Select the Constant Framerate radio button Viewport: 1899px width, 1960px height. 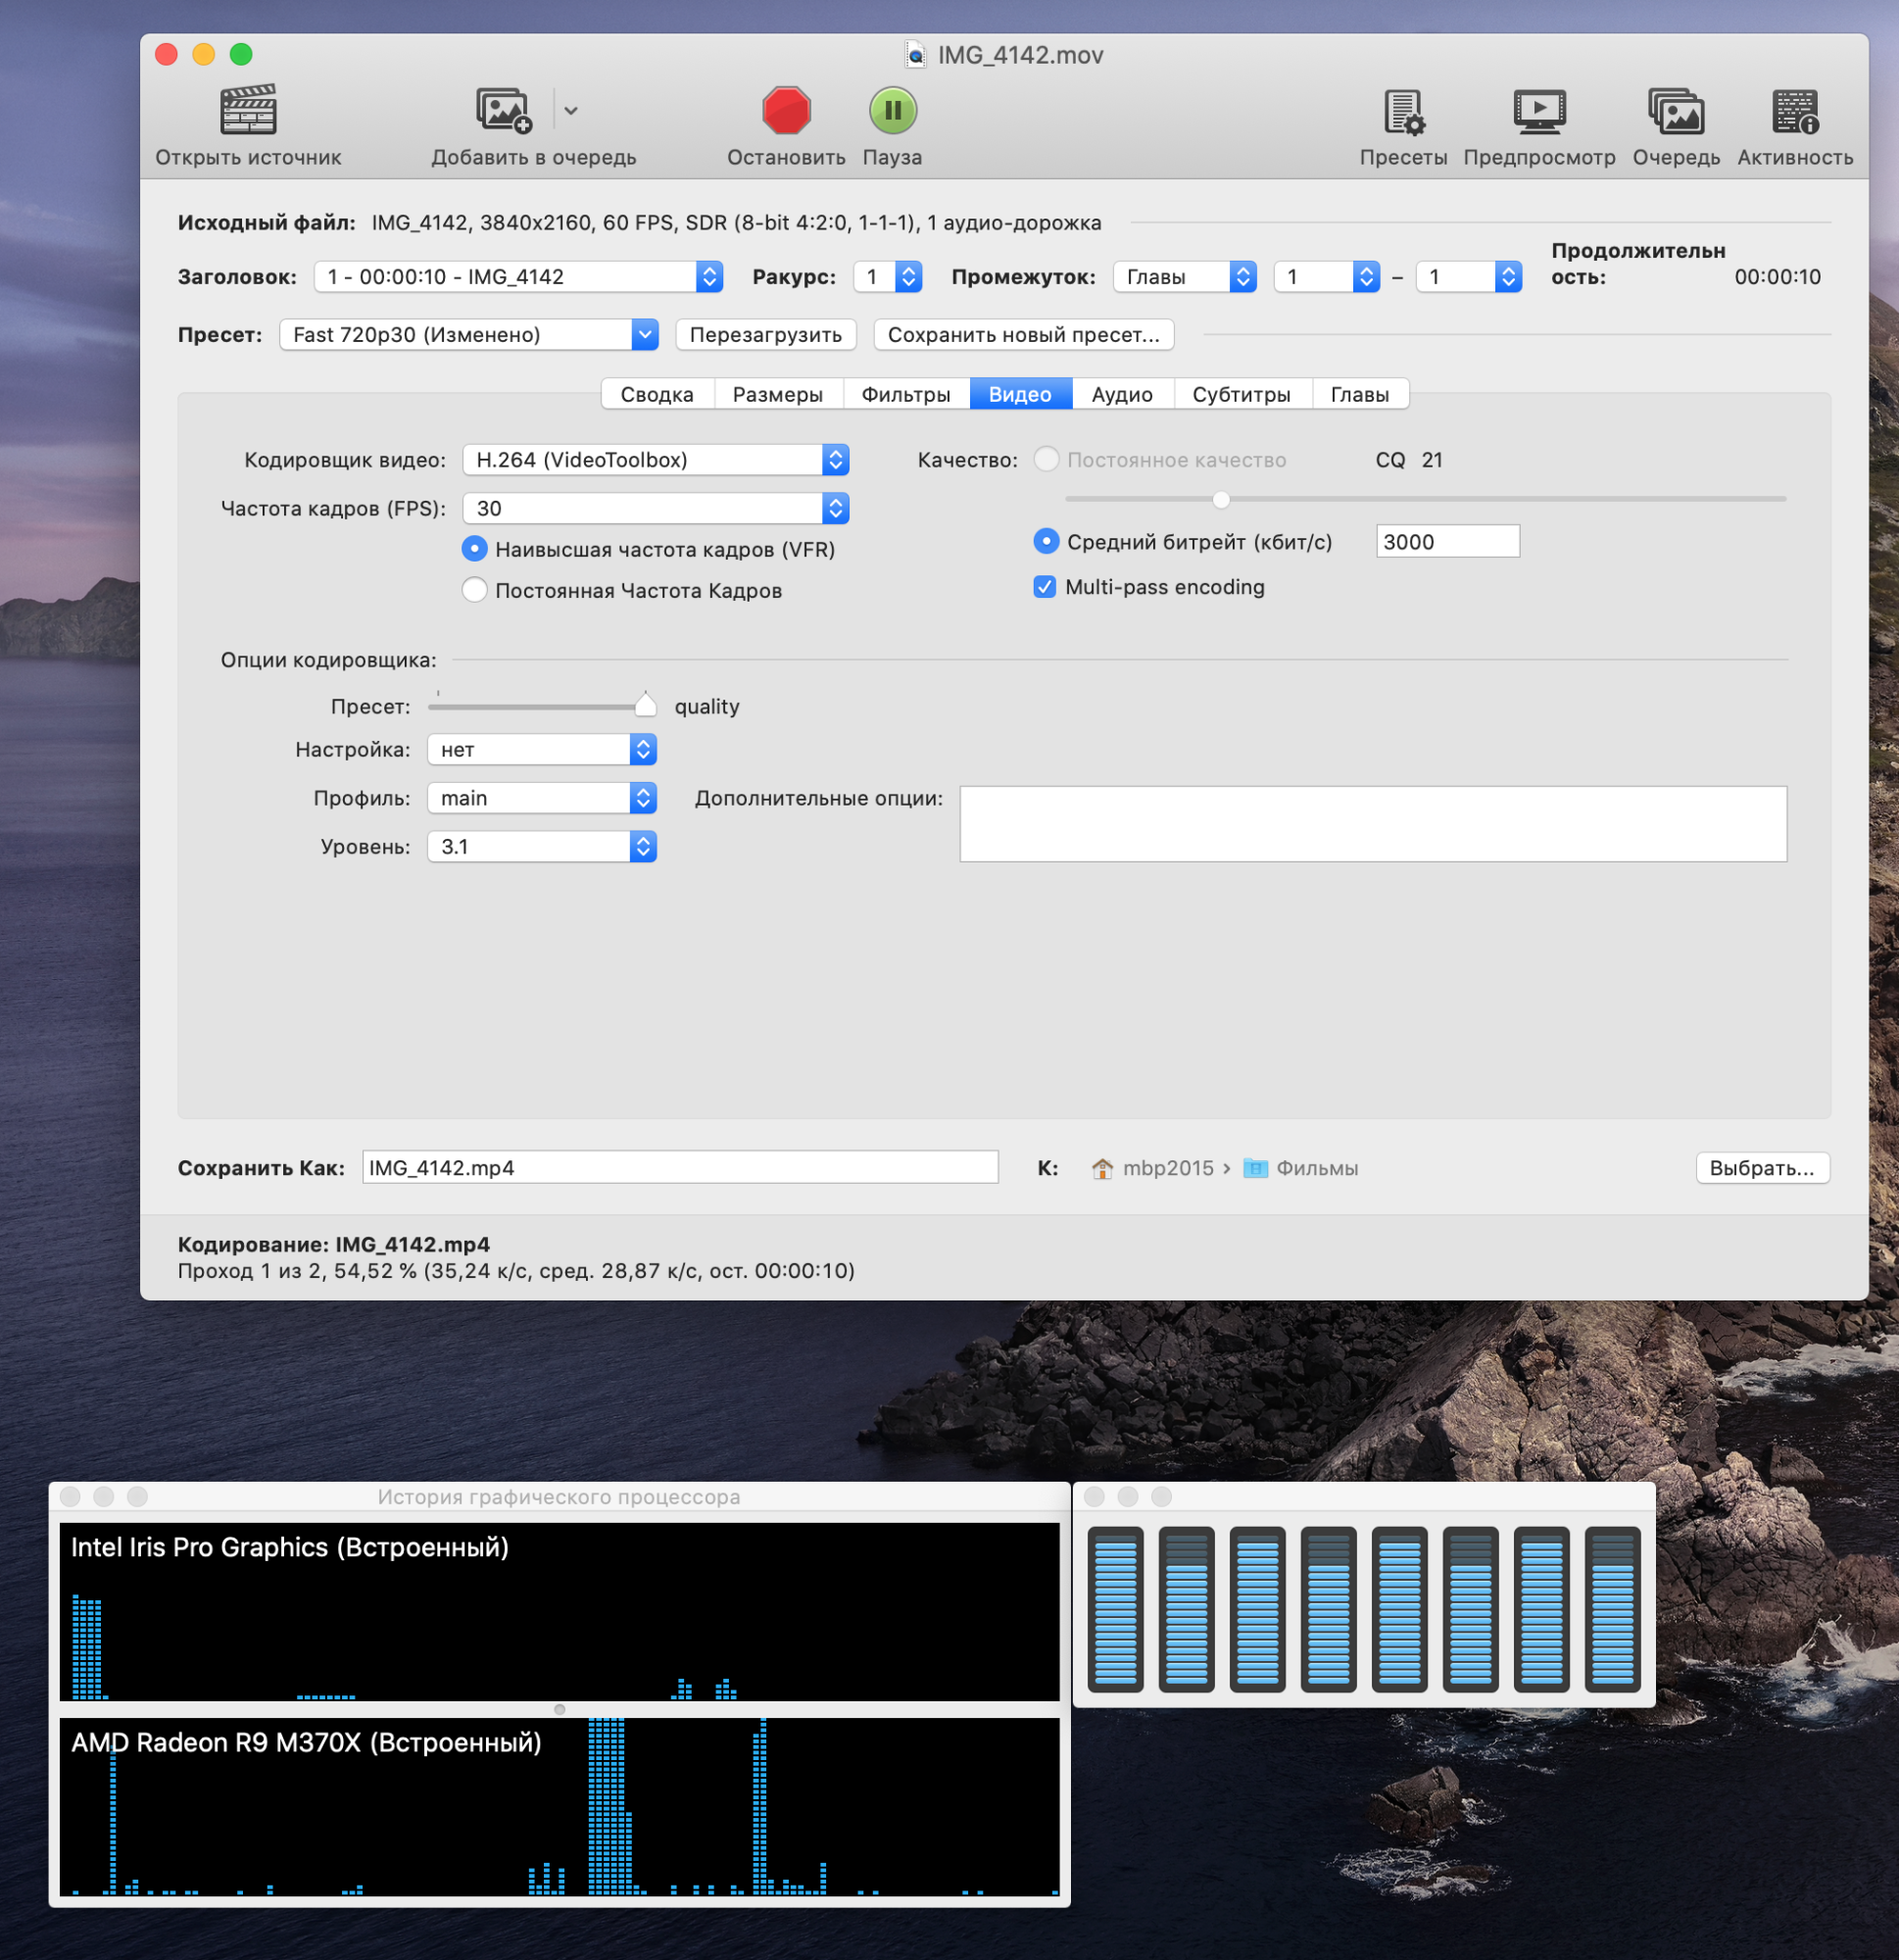(475, 590)
